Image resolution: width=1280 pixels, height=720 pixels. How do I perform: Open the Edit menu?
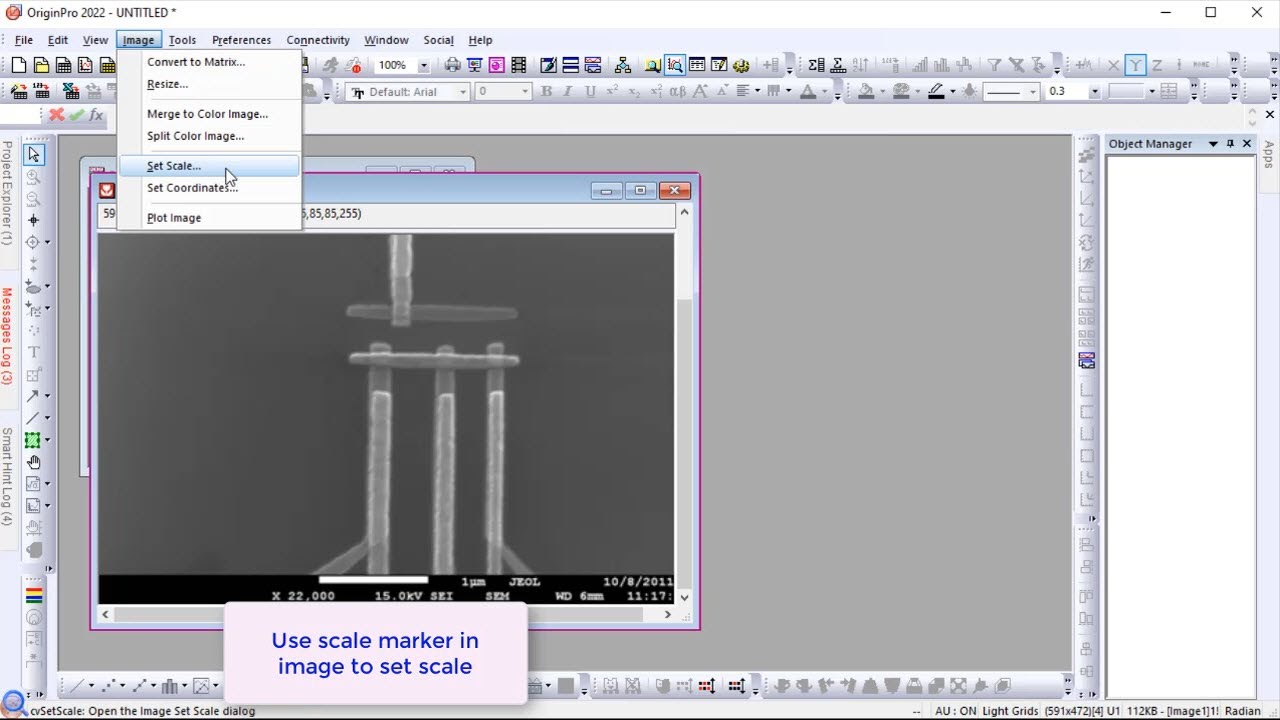point(58,40)
